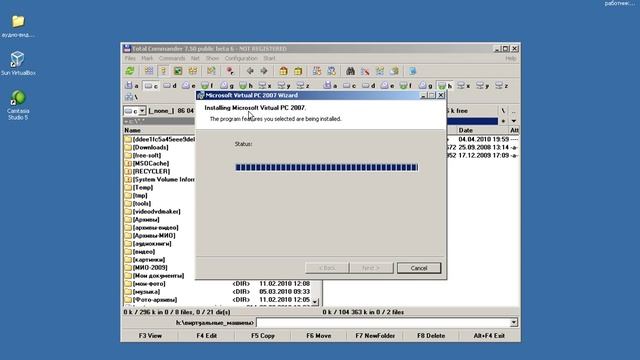Open the Configuration menu

click(241, 58)
